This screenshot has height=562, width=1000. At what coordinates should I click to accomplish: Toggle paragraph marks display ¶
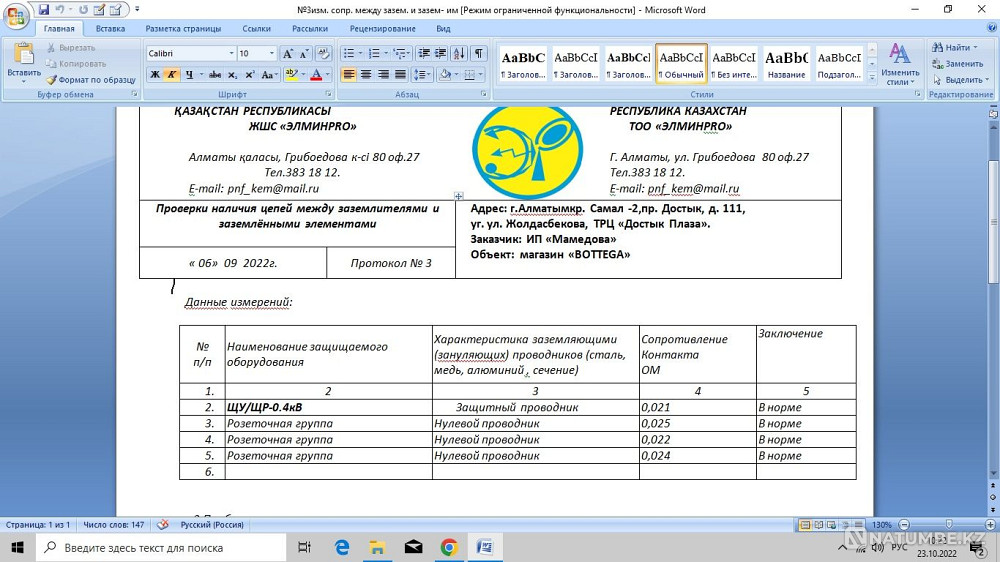[x=478, y=54]
